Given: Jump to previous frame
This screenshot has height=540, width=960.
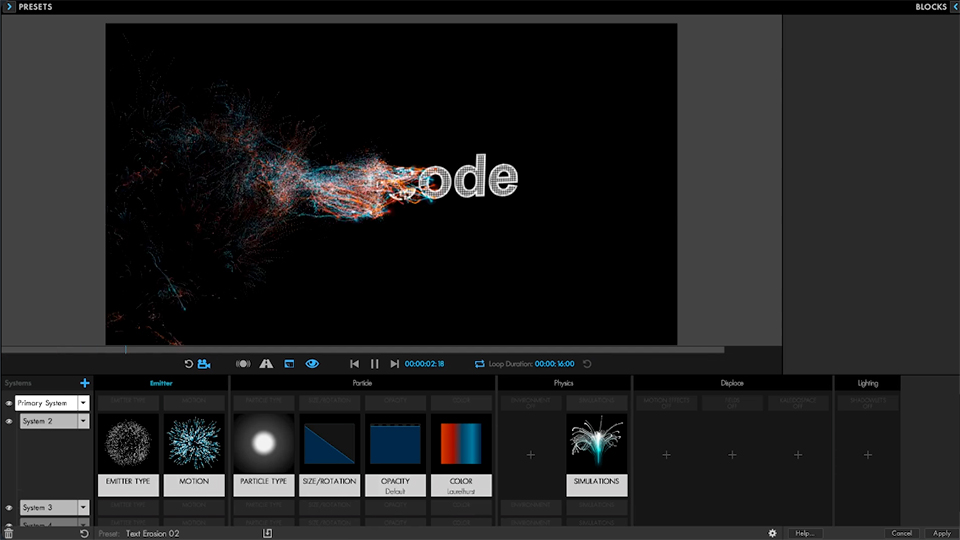Looking at the screenshot, I should pos(354,364).
